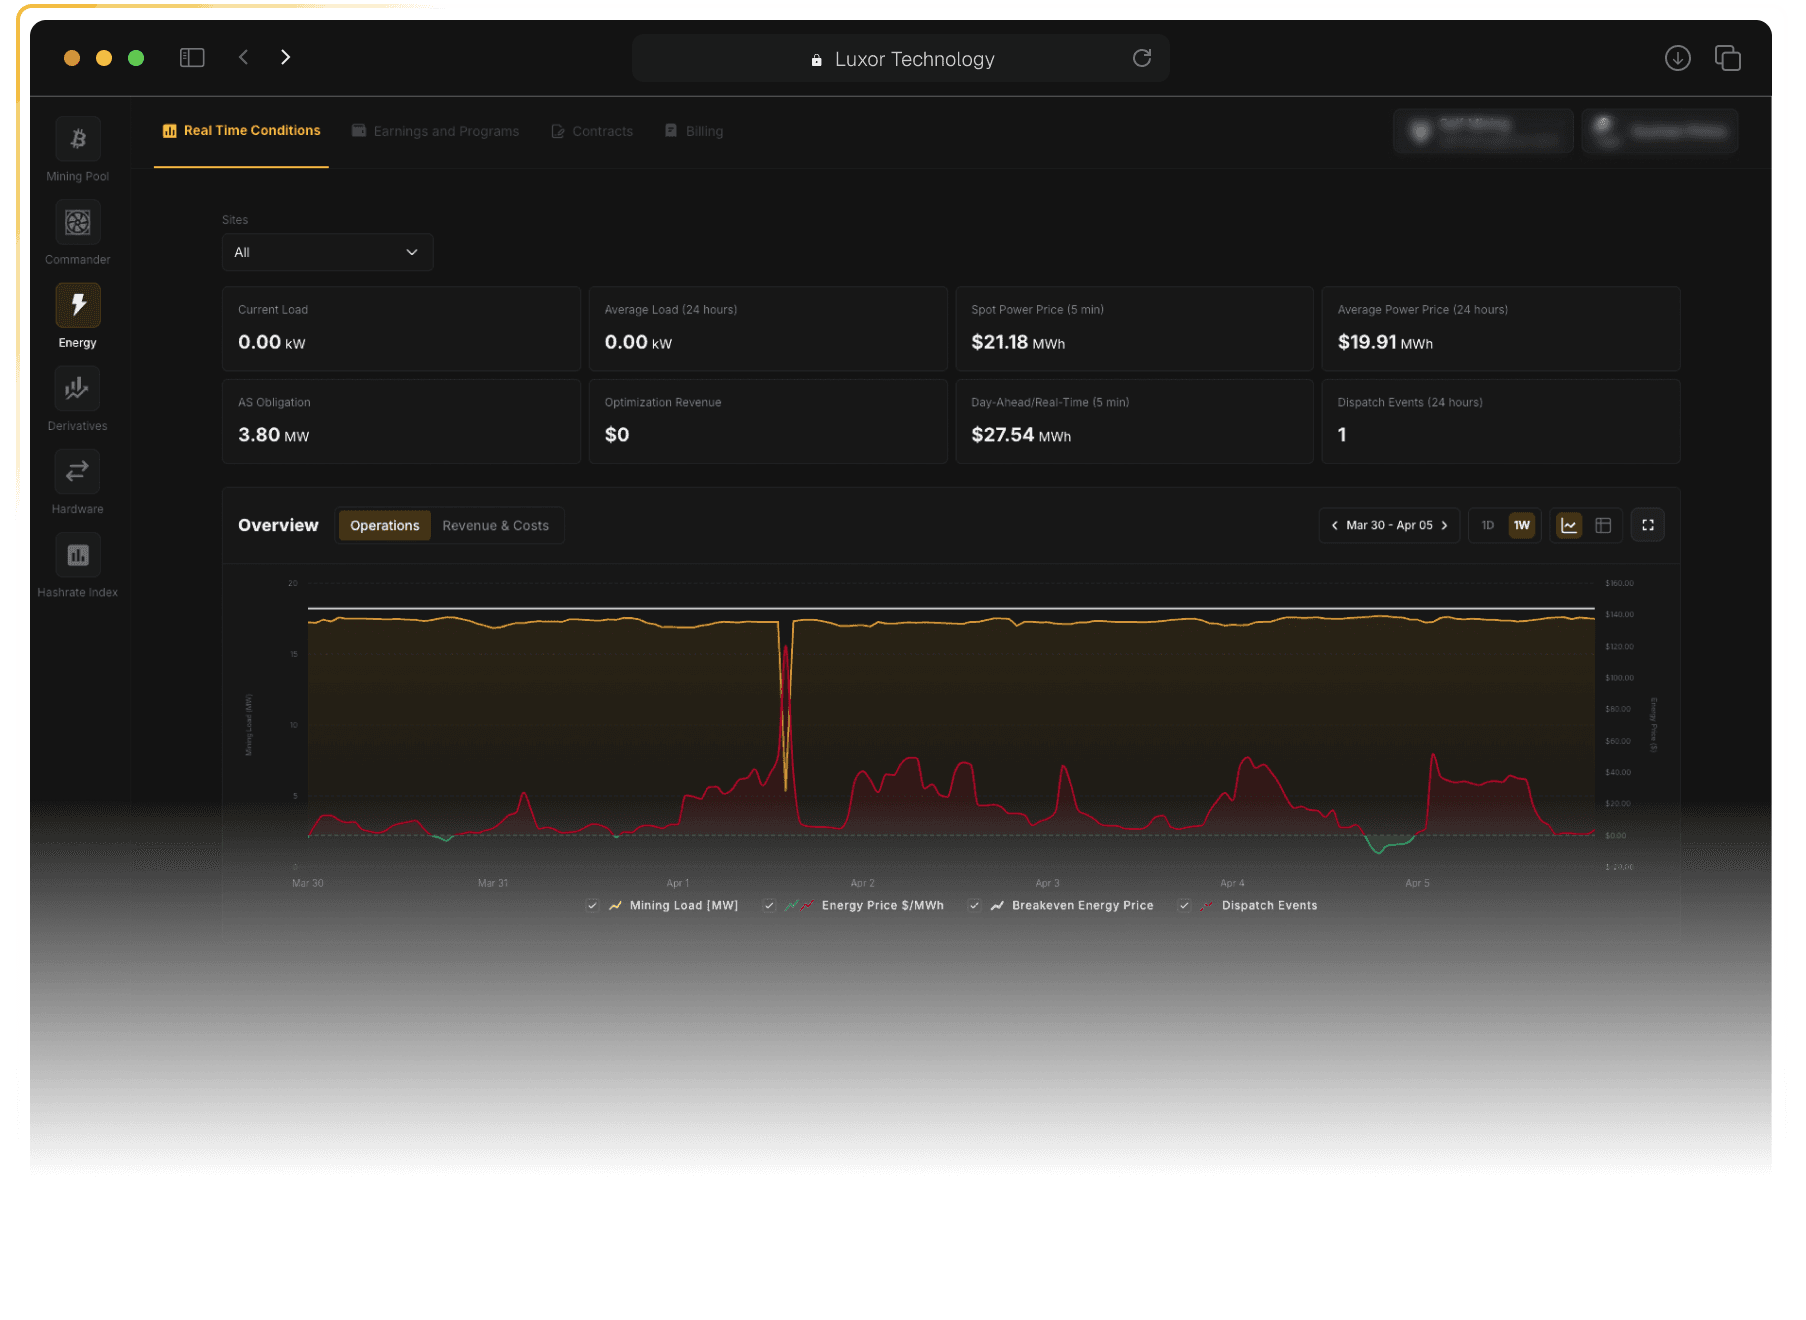Click the Current Load card

pyautogui.click(x=401, y=329)
